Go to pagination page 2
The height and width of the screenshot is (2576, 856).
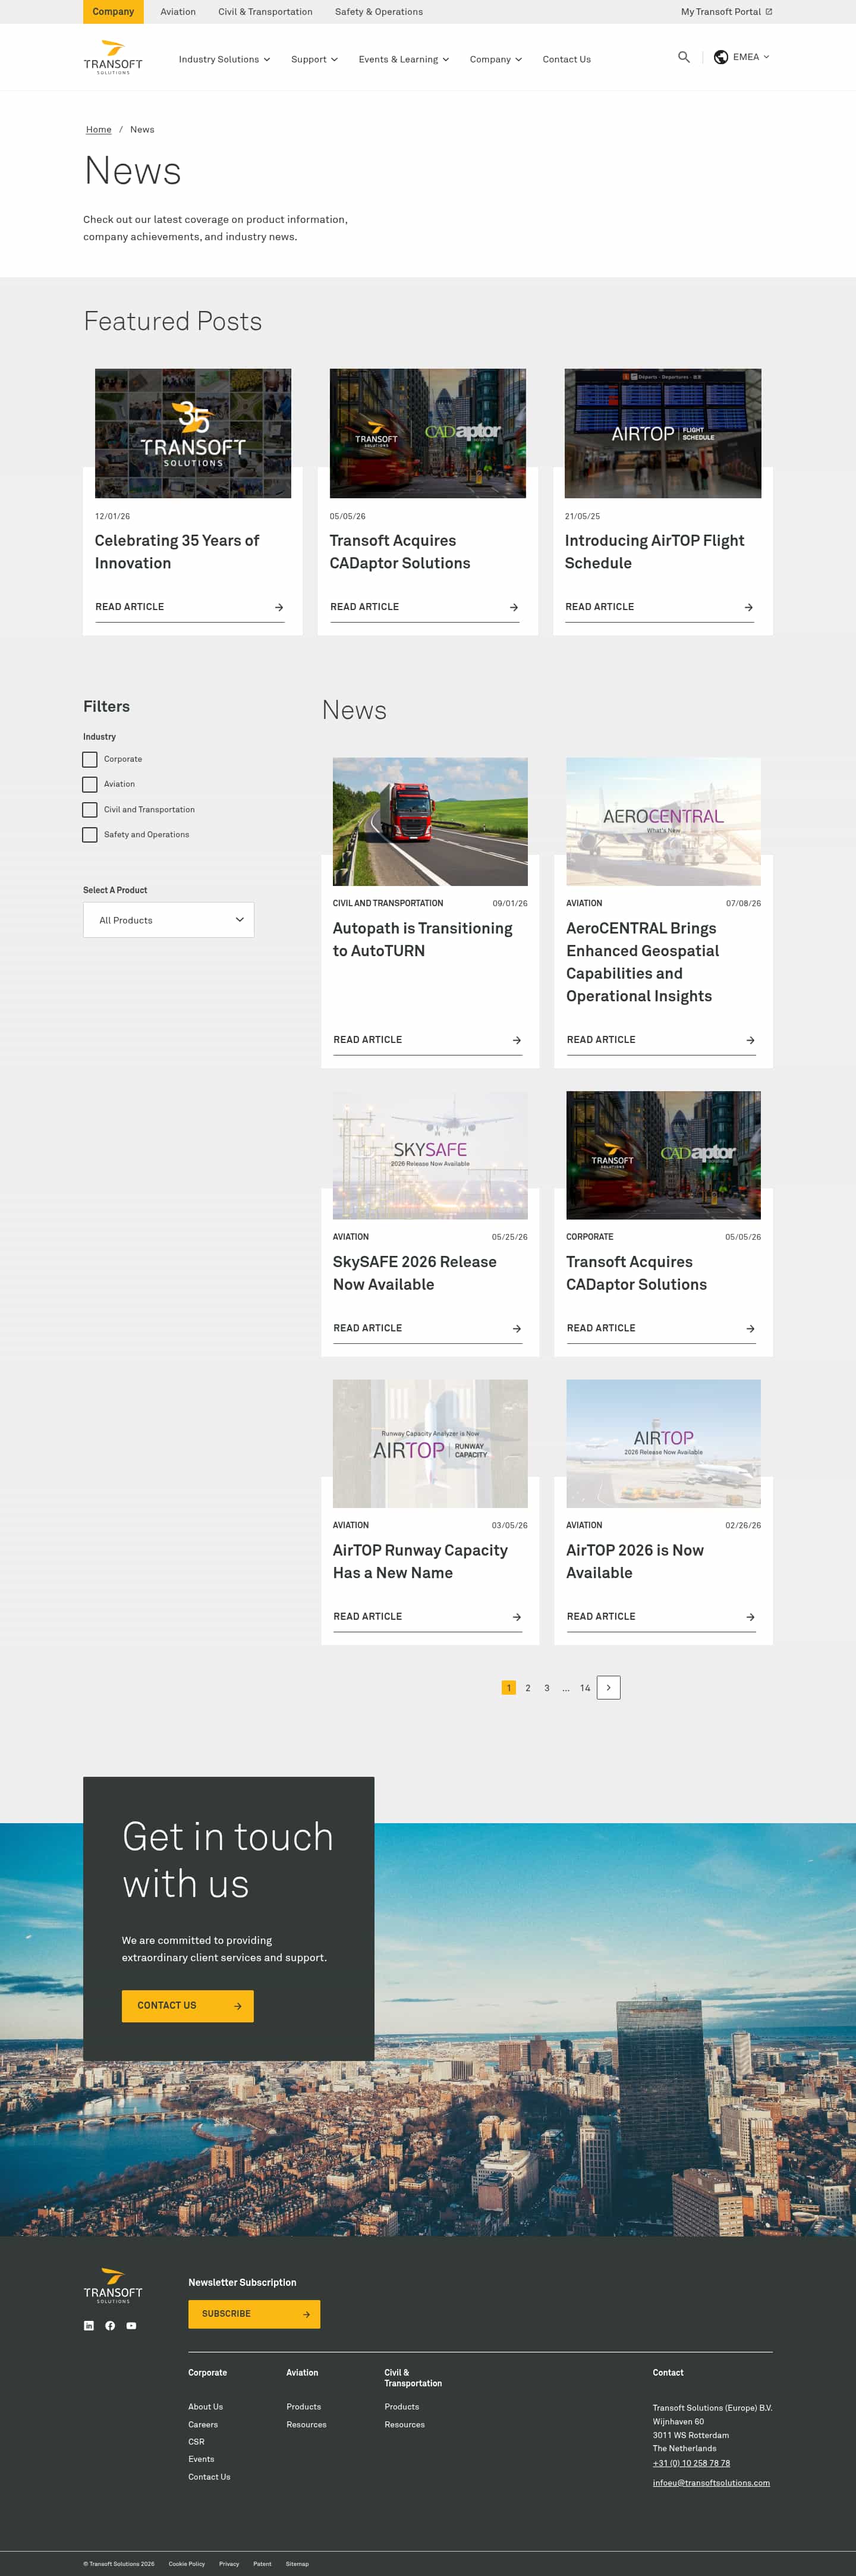pyautogui.click(x=528, y=1688)
